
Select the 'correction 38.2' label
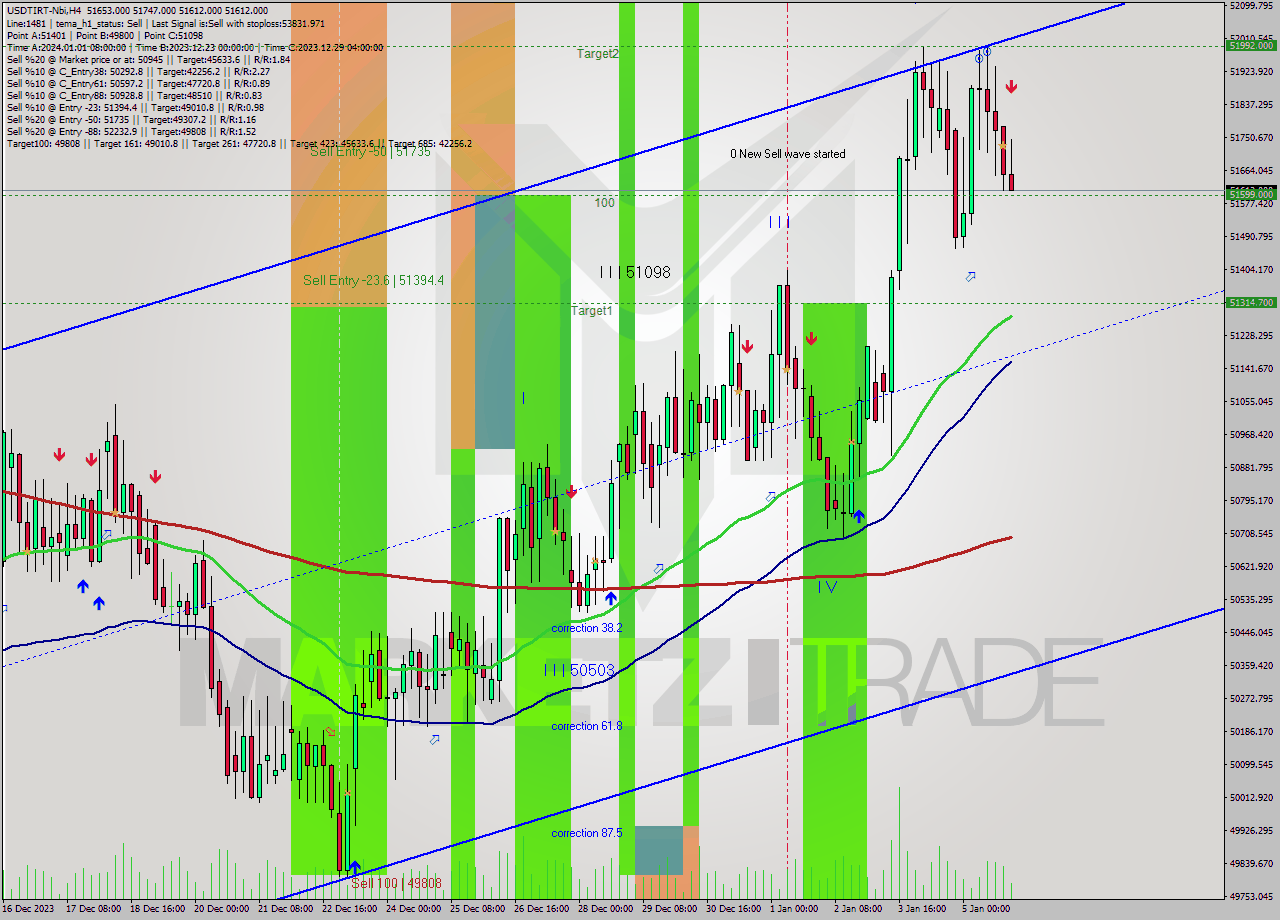tap(586, 628)
